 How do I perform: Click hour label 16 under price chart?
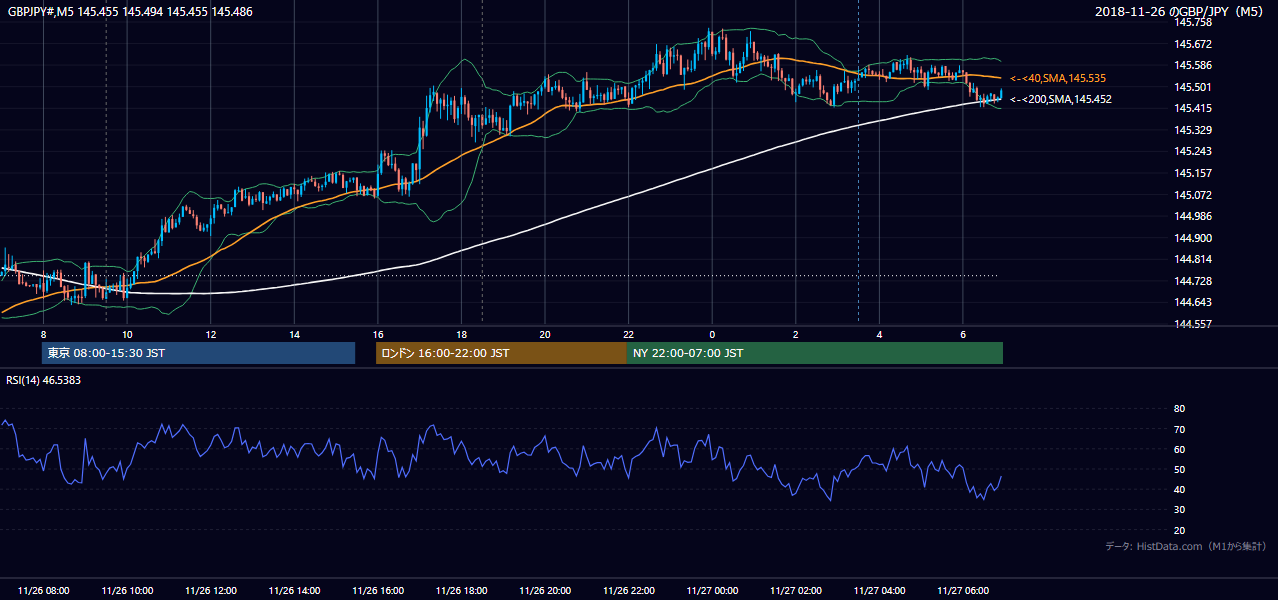[378, 334]
